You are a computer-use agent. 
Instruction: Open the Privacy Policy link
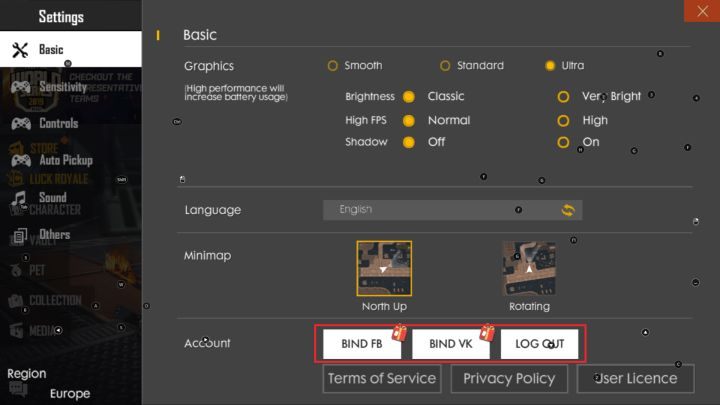pos(509,378)
